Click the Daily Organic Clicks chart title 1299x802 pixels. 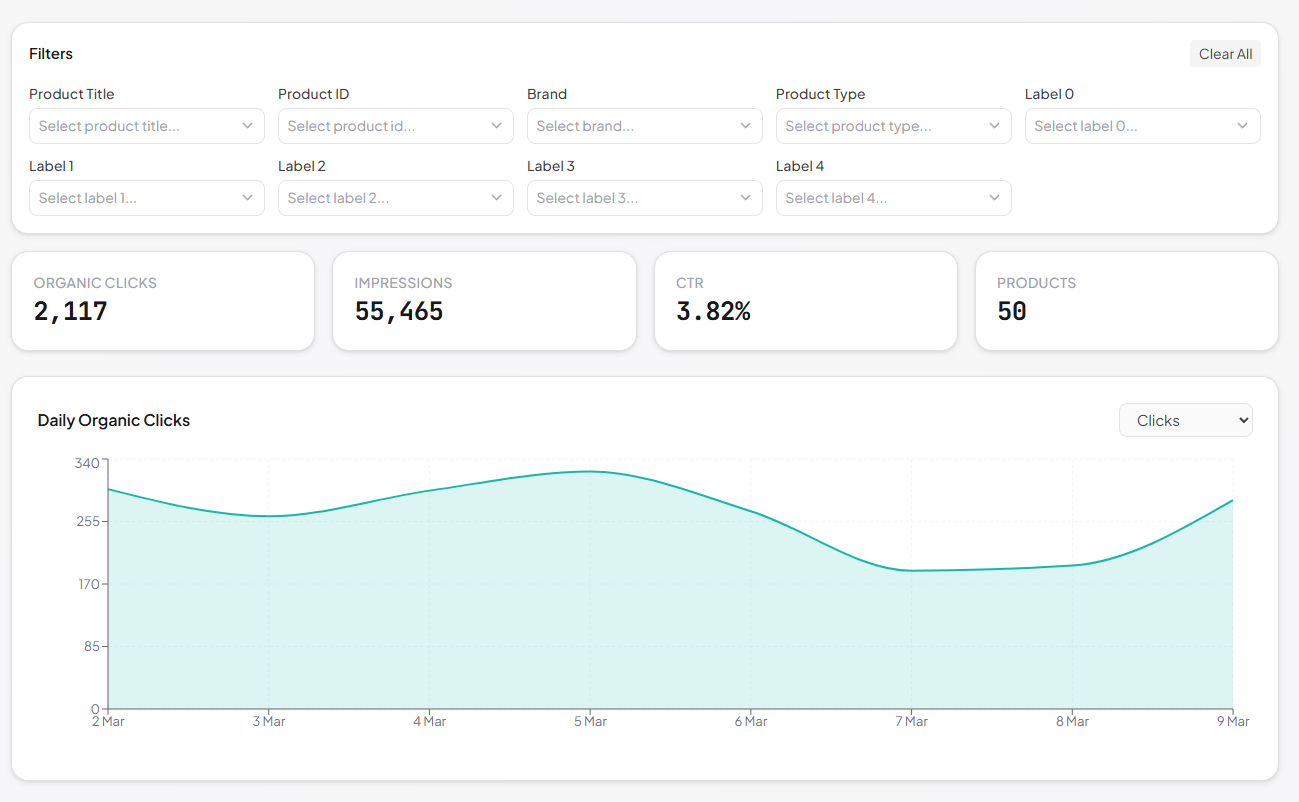click(x=113, y=420)
